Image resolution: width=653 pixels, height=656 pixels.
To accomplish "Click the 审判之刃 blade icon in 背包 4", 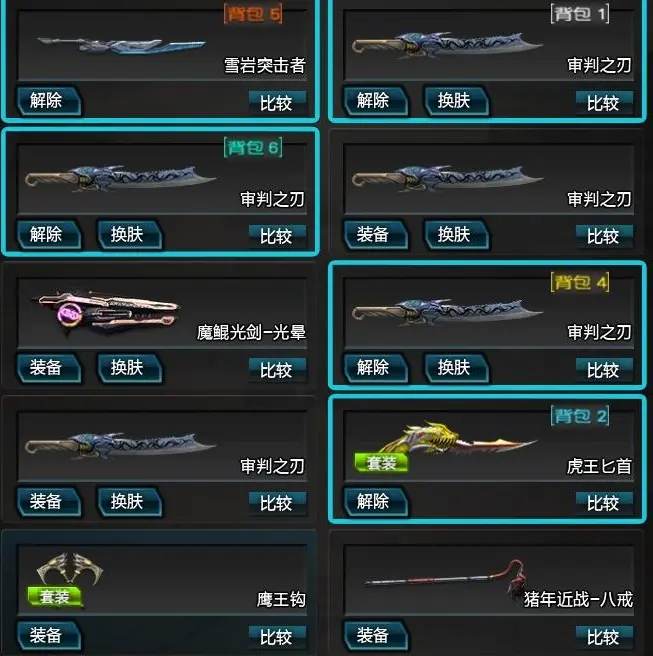I will click(x=447, y=313).
